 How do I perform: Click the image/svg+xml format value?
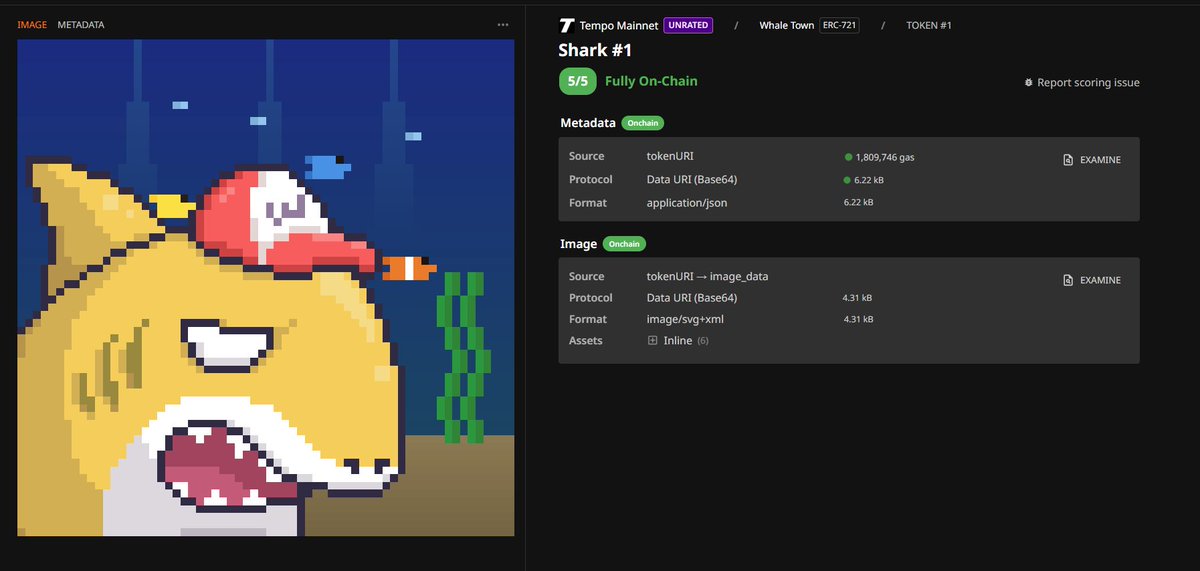tap(685, 319)
